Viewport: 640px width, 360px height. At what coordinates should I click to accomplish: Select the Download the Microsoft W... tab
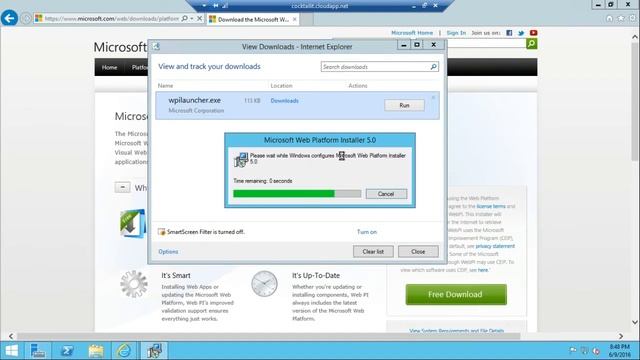coord(253,19)
